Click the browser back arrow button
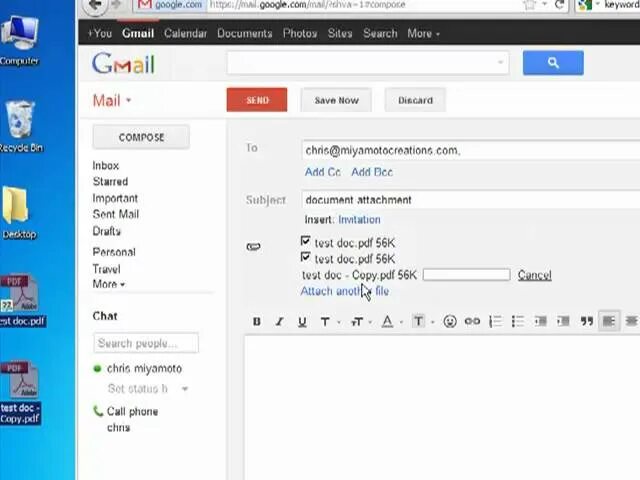640x480 pixels. pyautogui.click(x=95, y=6)
